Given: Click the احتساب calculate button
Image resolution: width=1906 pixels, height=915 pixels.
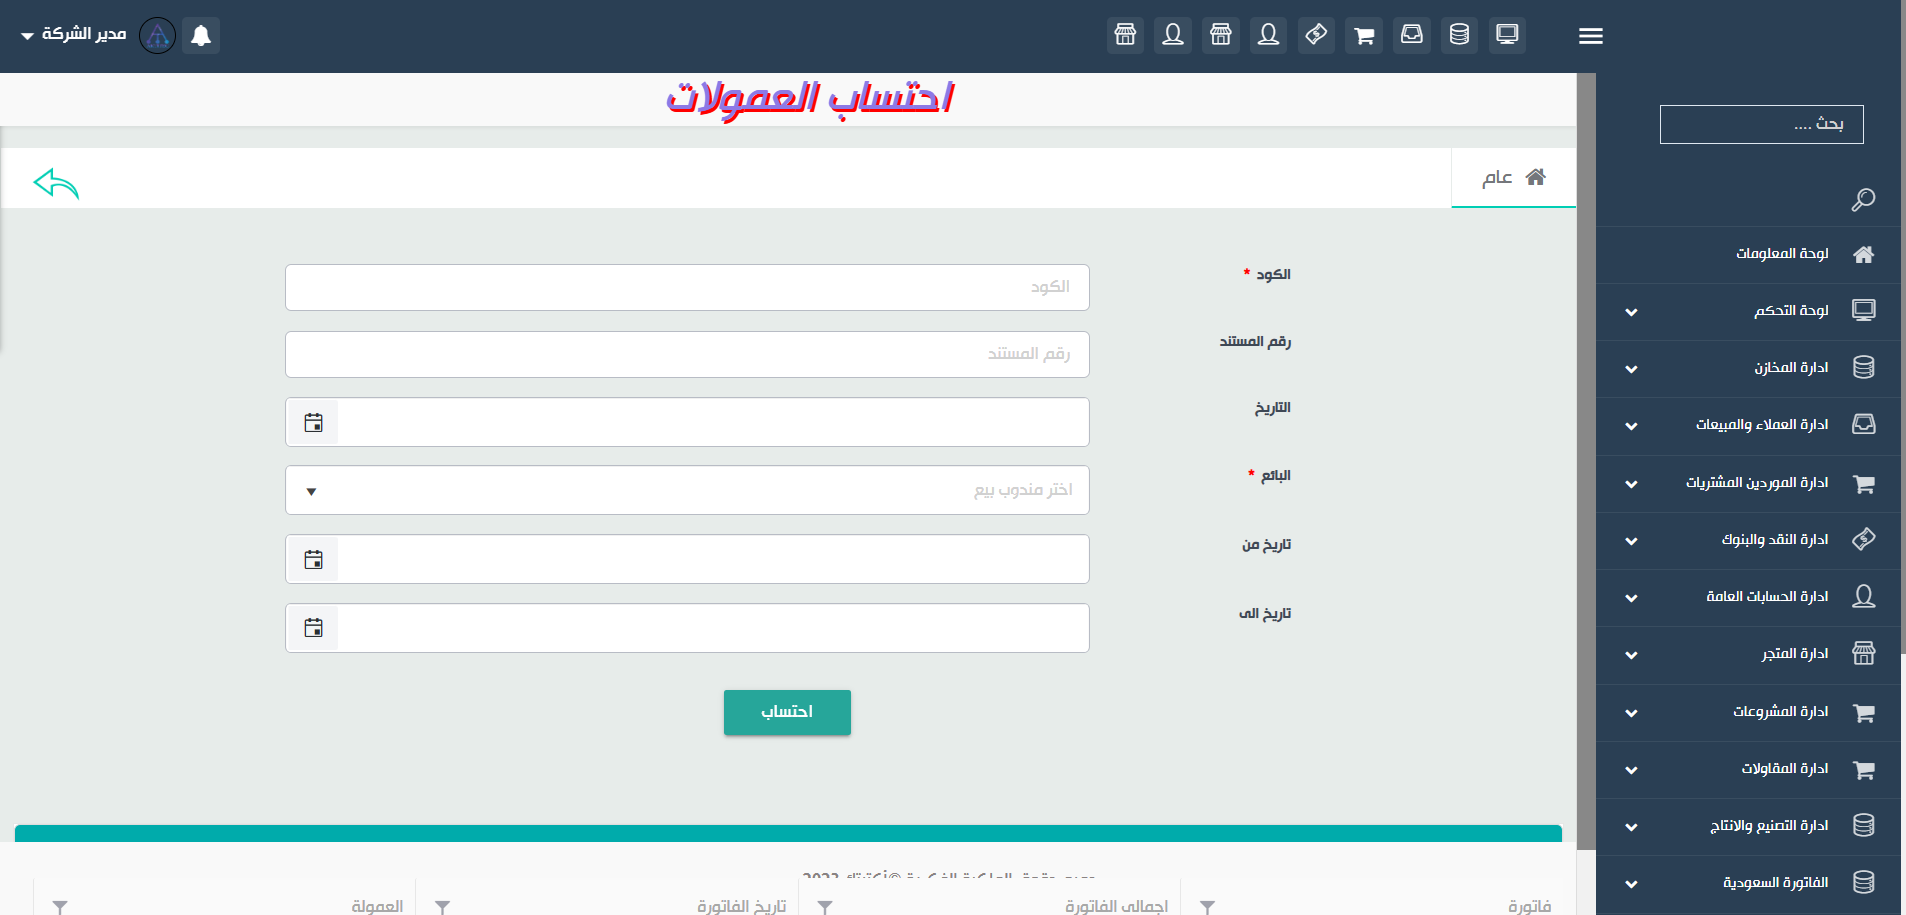Looking at the screenshot, I should click(787, 712).
